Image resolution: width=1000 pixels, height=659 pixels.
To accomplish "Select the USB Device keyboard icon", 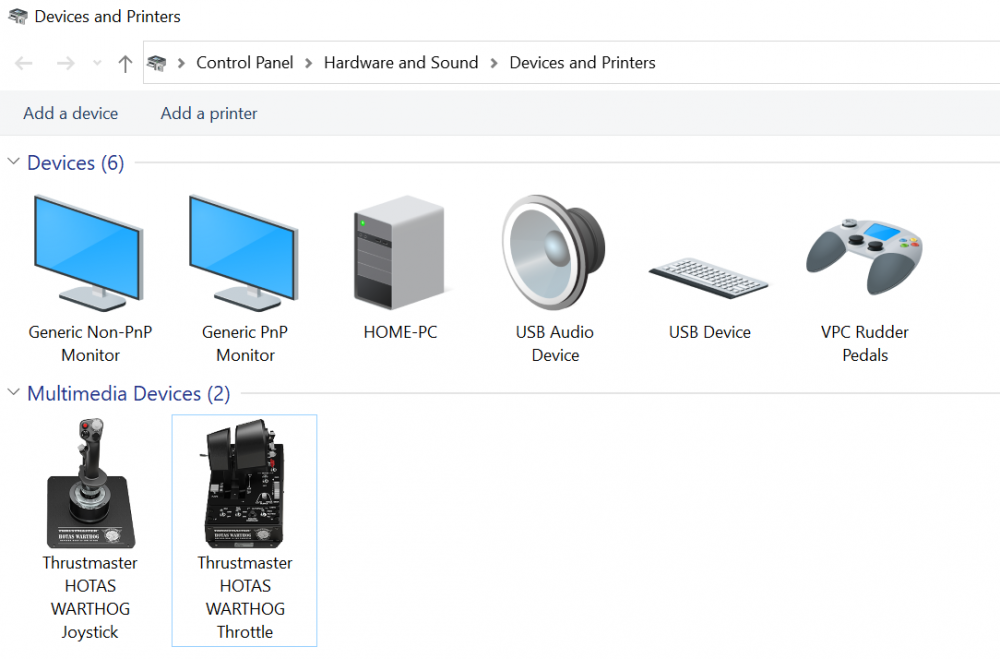I will pos(709,278).
